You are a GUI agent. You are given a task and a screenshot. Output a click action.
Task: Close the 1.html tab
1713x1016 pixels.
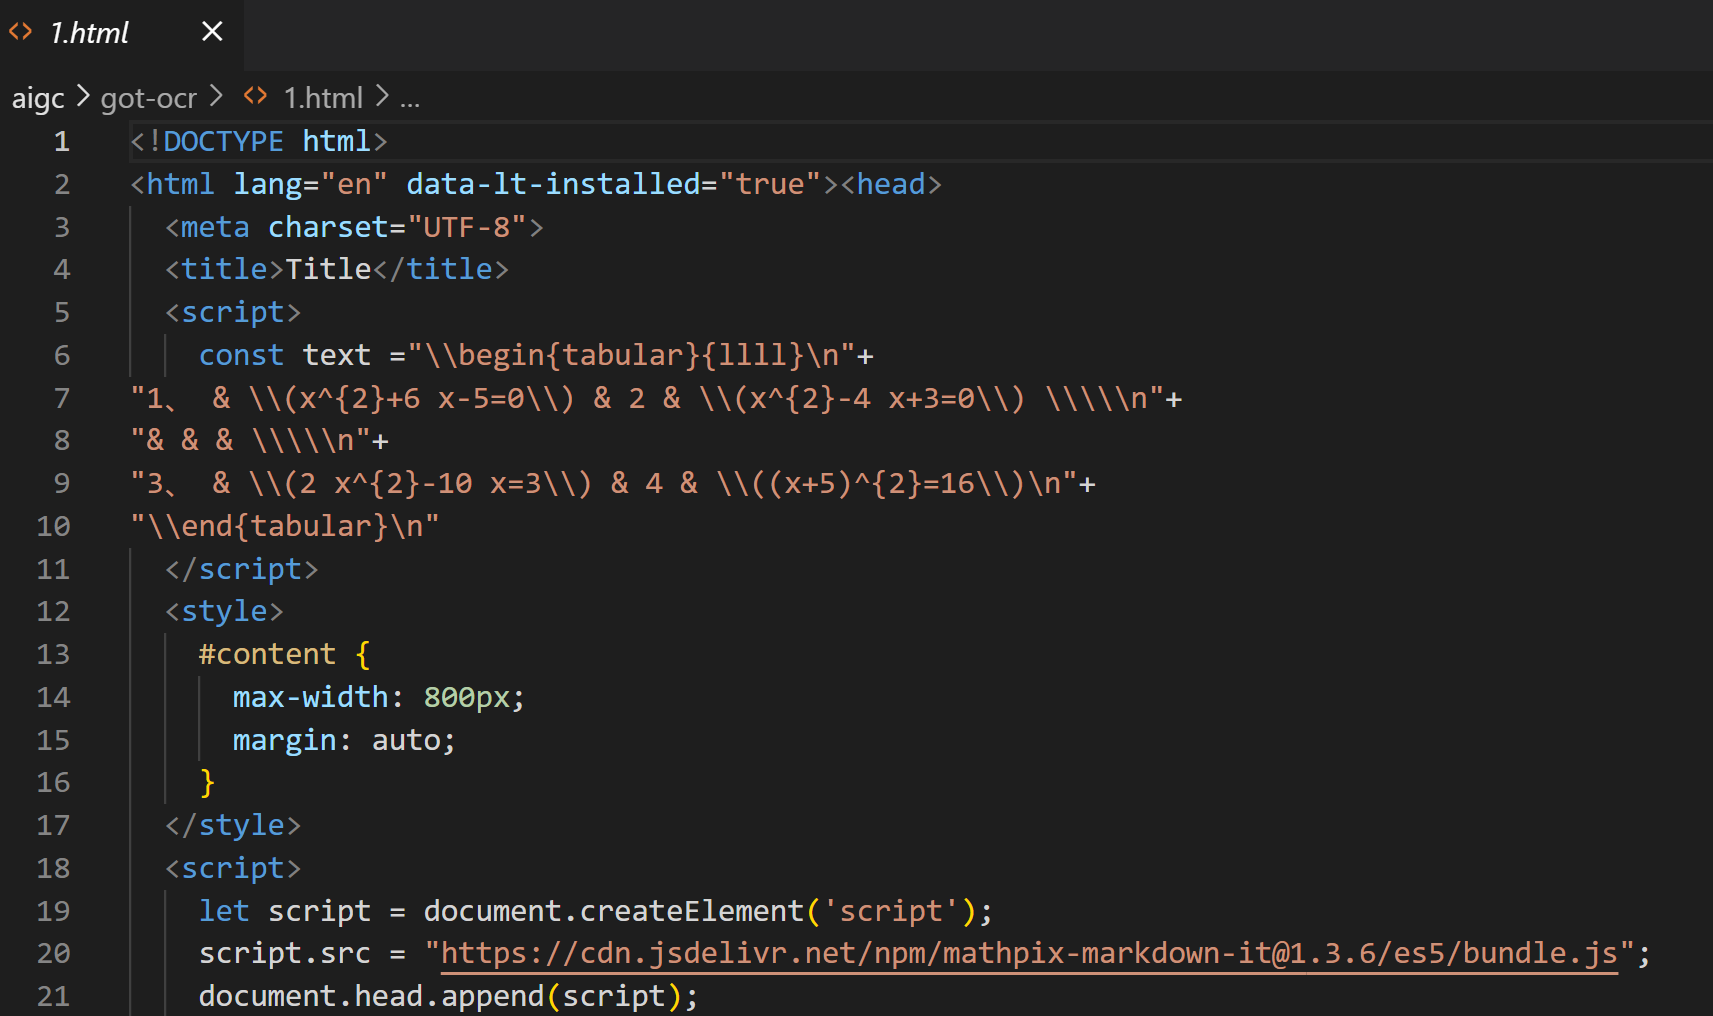pyautogui.click(x=212, y=32)
